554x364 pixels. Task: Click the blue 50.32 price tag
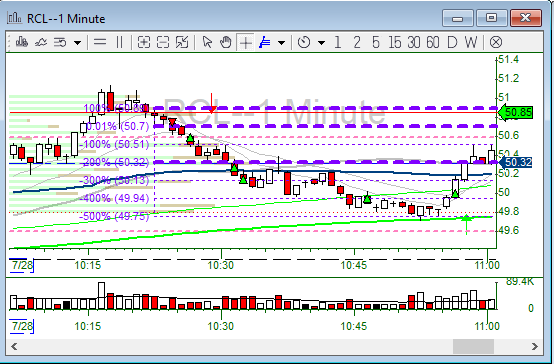click(x=515, y=162)
